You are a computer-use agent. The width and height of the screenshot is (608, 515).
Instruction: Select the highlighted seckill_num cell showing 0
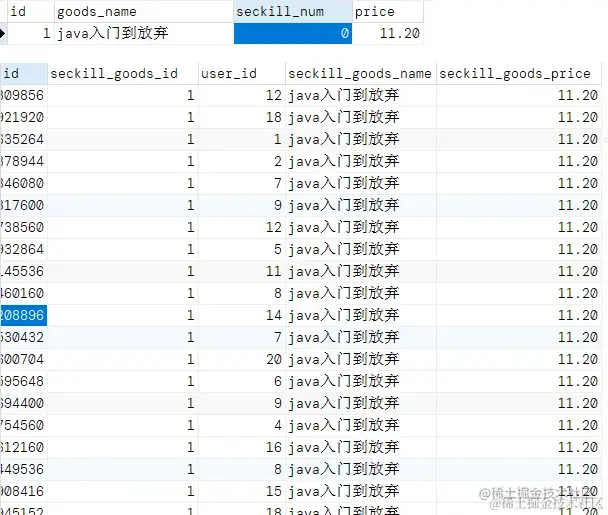click(x=293, y=33)
